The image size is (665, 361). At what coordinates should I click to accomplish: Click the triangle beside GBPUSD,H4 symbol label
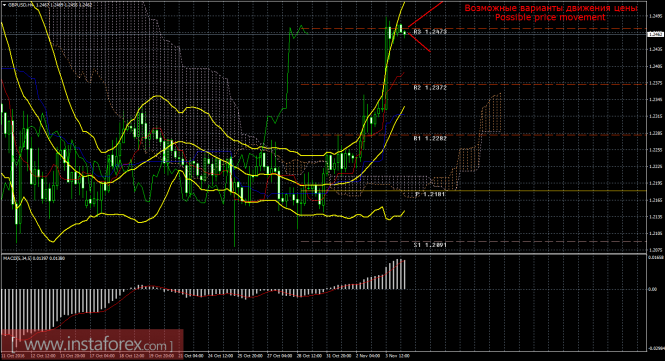tap(4, 5)
